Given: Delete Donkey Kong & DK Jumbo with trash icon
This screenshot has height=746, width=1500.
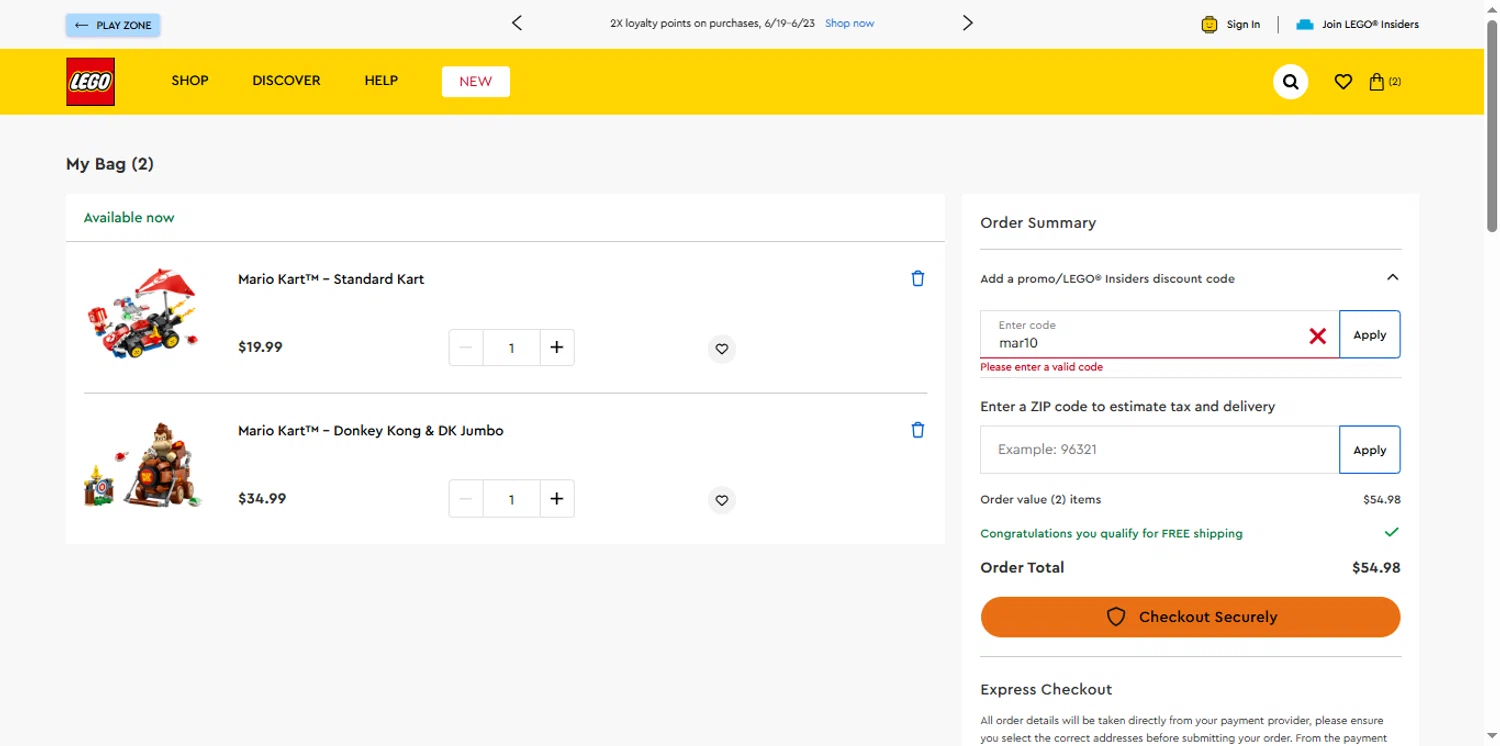Looking at the screenshot, I should [918, 430].
